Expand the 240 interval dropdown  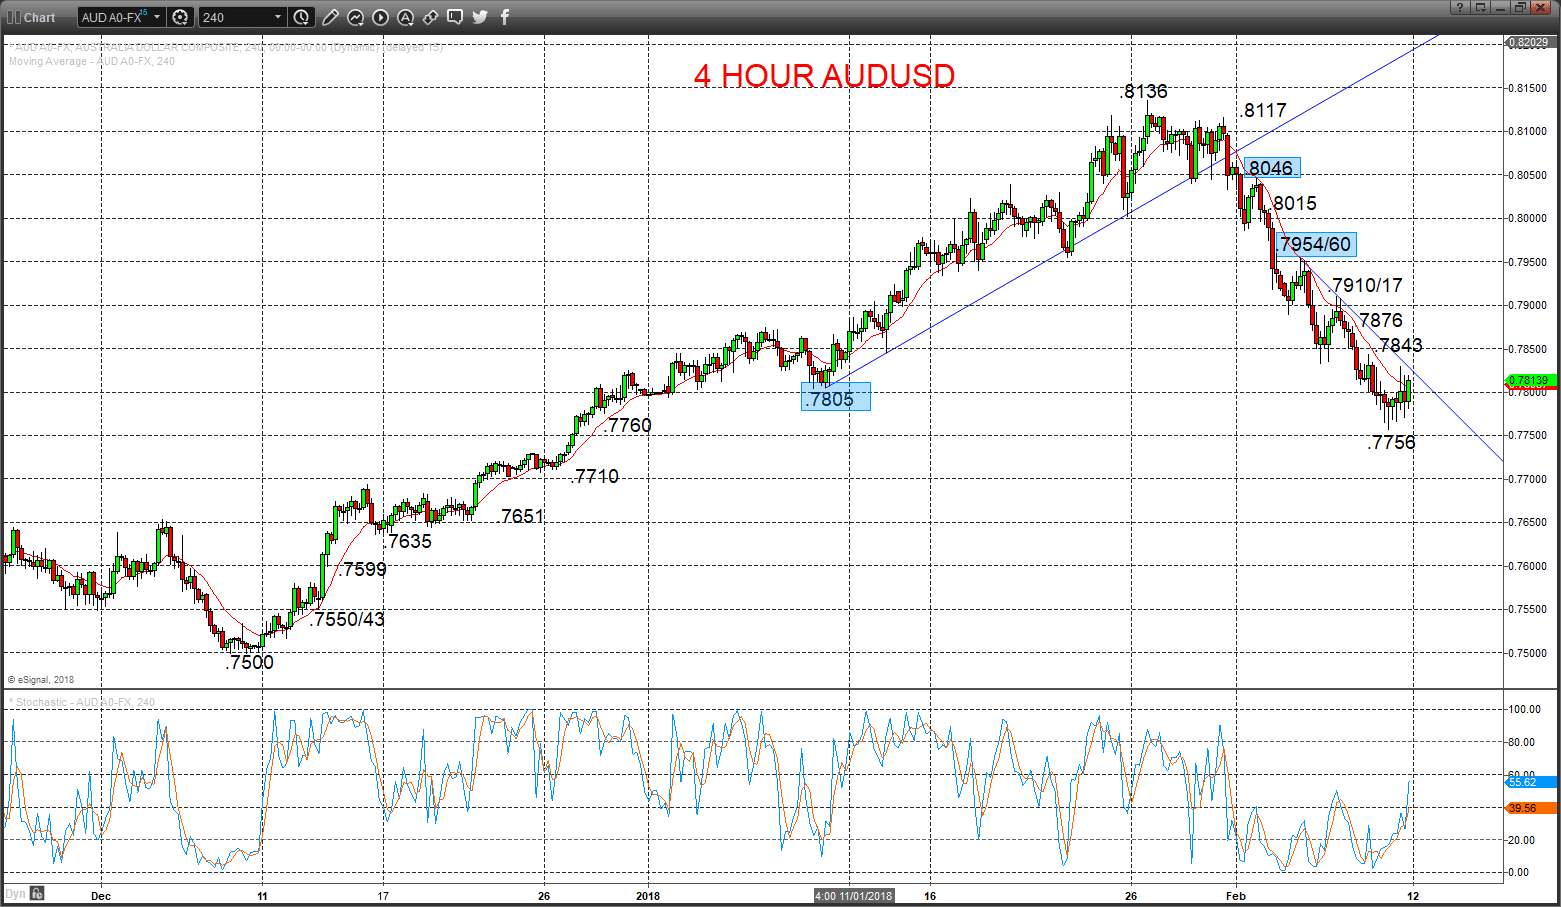[278, 17]
